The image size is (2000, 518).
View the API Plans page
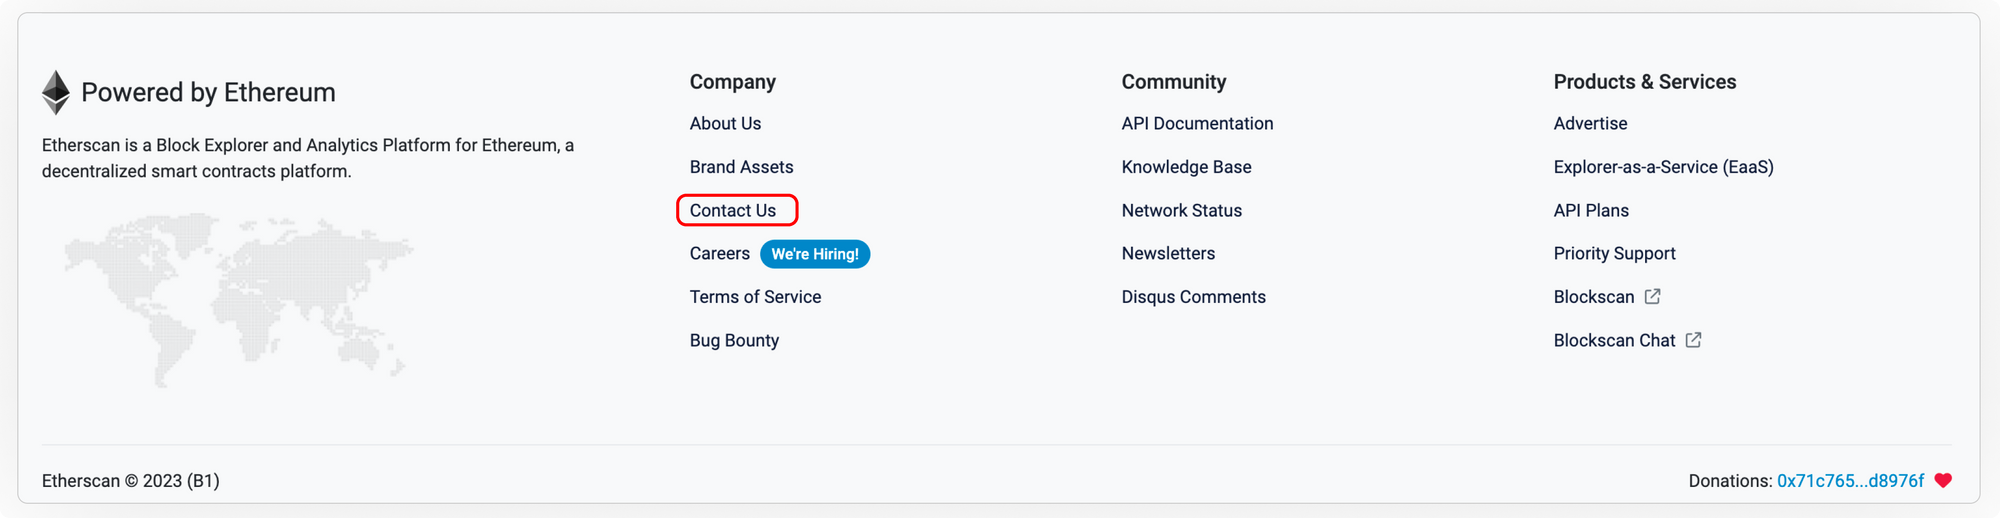[x=1591, y=211]
